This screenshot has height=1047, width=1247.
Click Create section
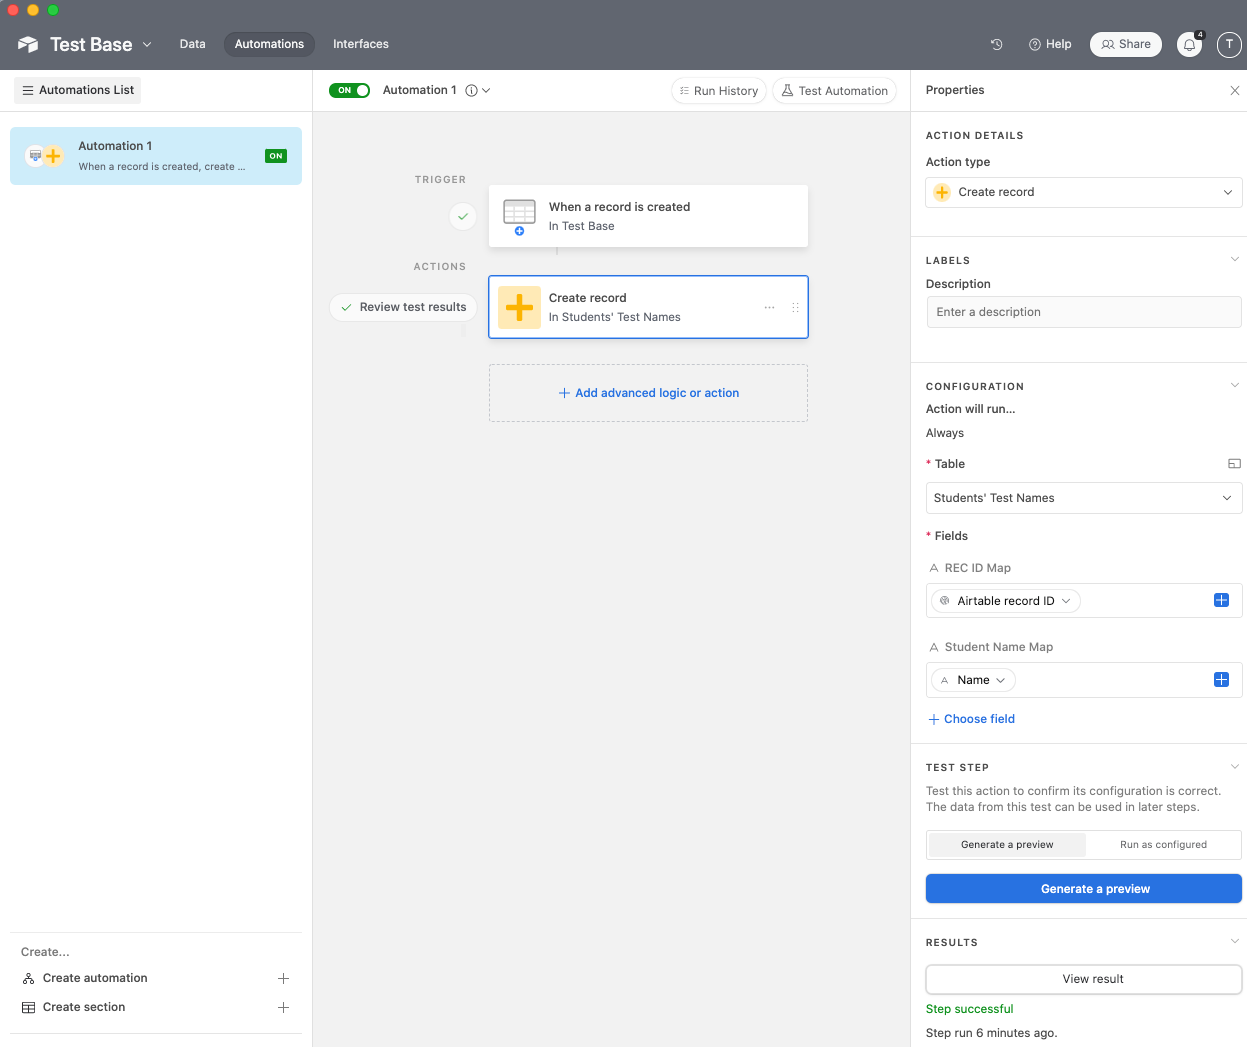coord(84,1007)
